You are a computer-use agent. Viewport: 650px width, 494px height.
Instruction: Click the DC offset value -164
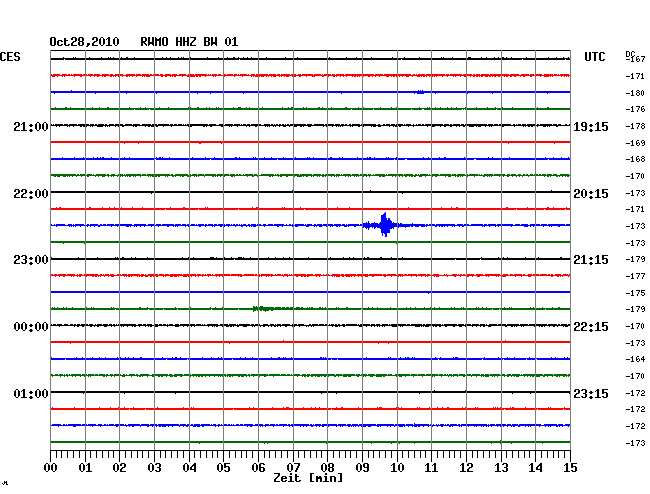click(x=635, y=359)
